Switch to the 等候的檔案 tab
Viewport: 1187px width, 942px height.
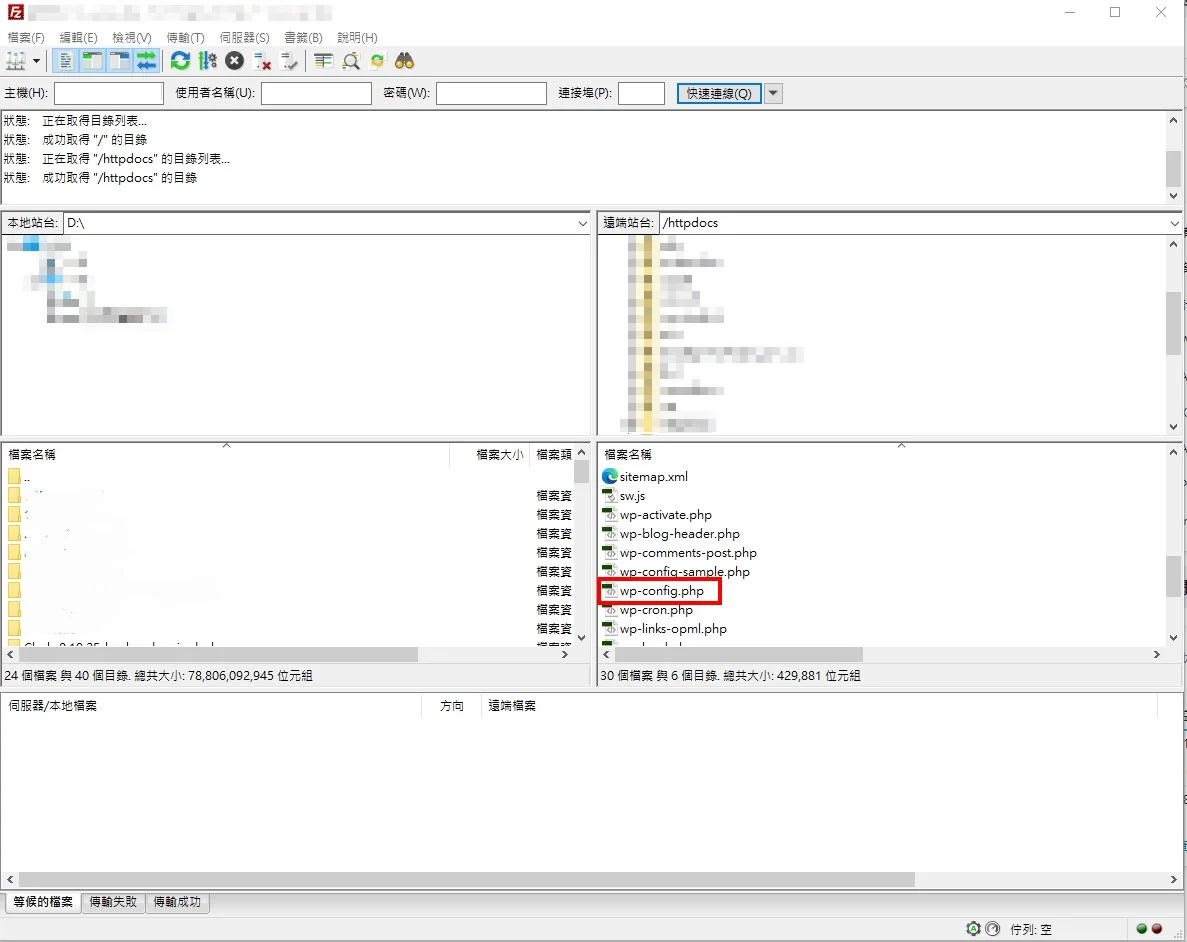(x=43, y=902)
